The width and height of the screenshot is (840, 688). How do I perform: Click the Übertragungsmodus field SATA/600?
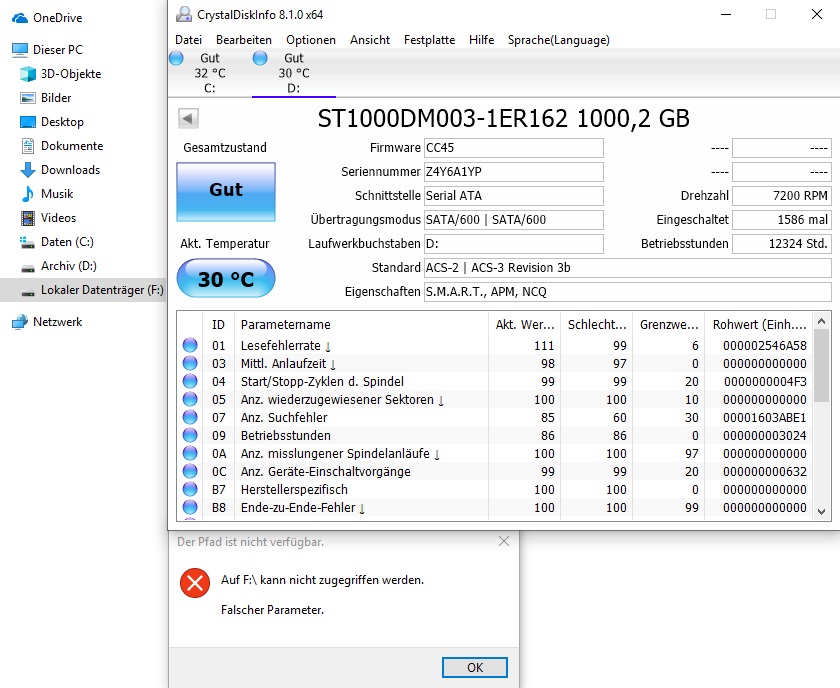514,220
